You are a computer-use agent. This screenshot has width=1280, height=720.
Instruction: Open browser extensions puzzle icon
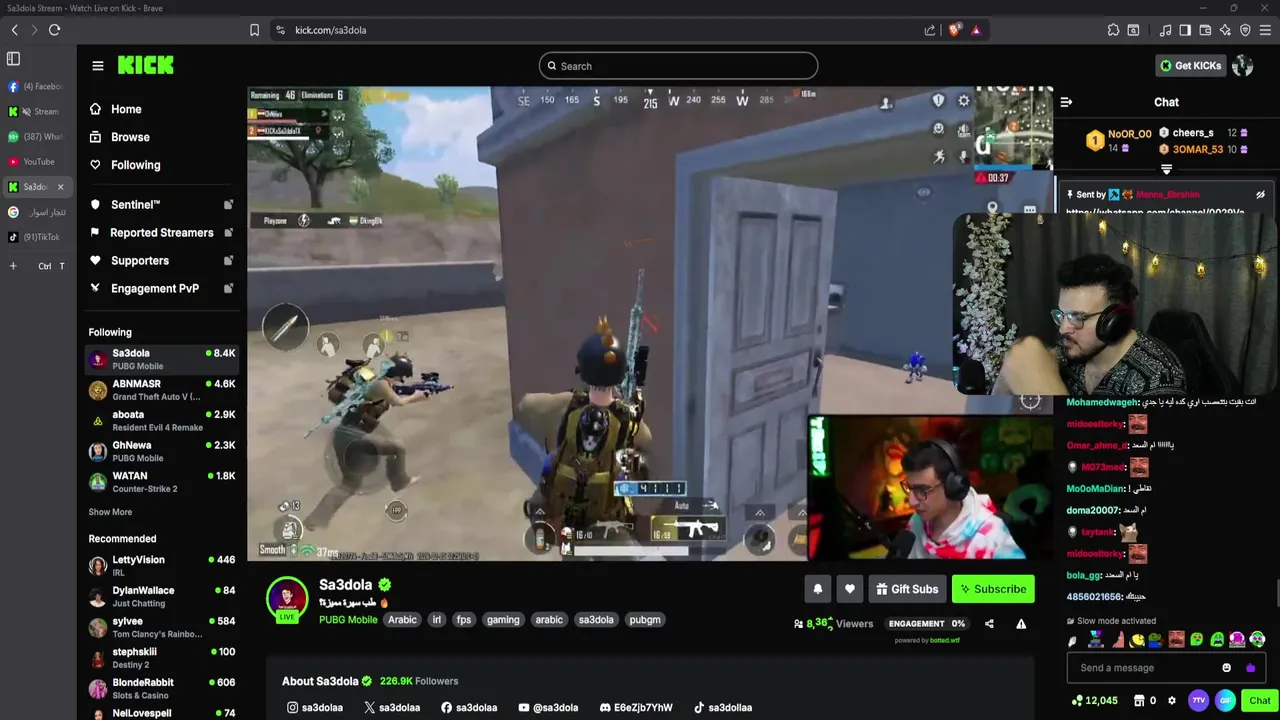point(1113,30)
